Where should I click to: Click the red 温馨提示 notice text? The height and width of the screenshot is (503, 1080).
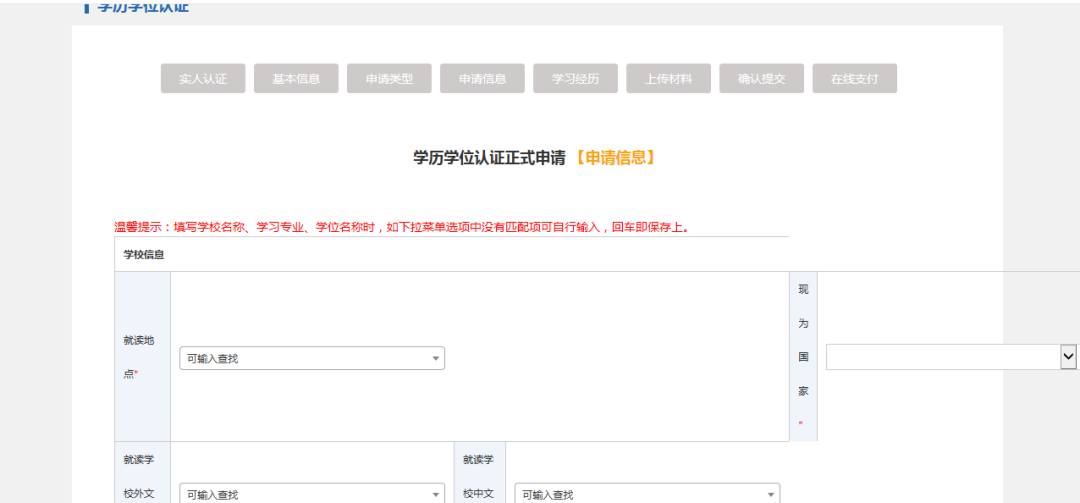point(402,227)
